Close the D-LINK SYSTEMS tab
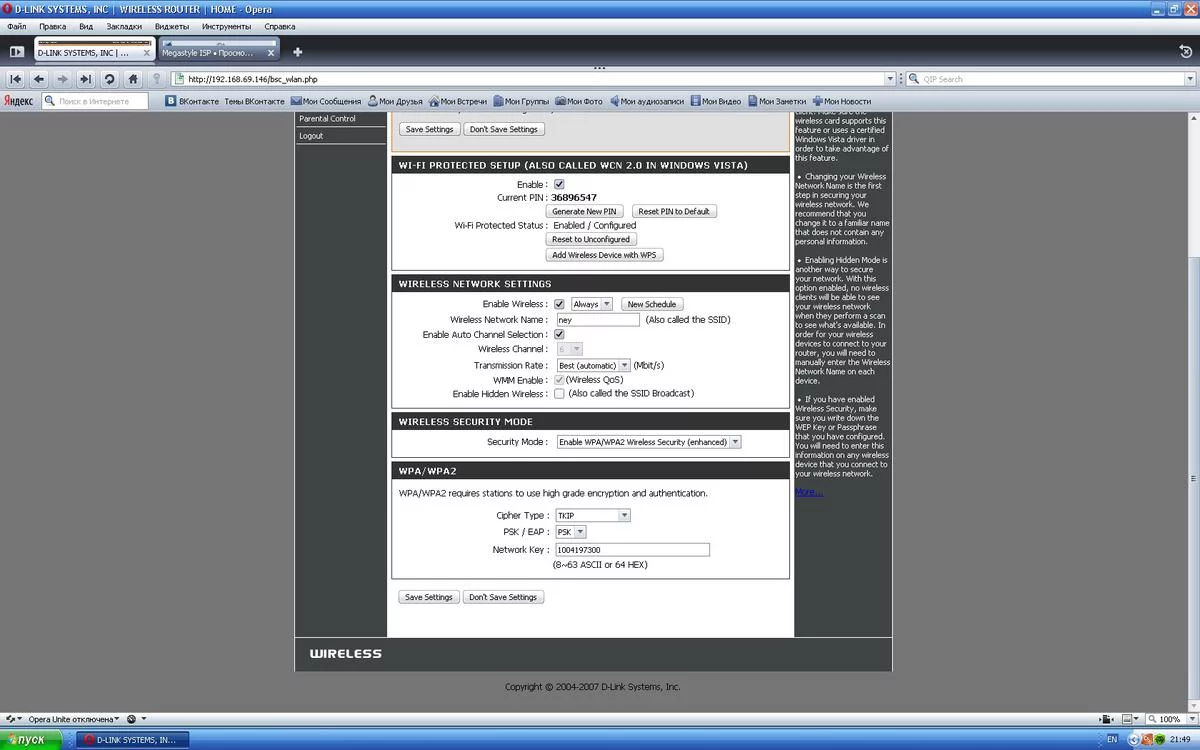 tap(145, 52)
